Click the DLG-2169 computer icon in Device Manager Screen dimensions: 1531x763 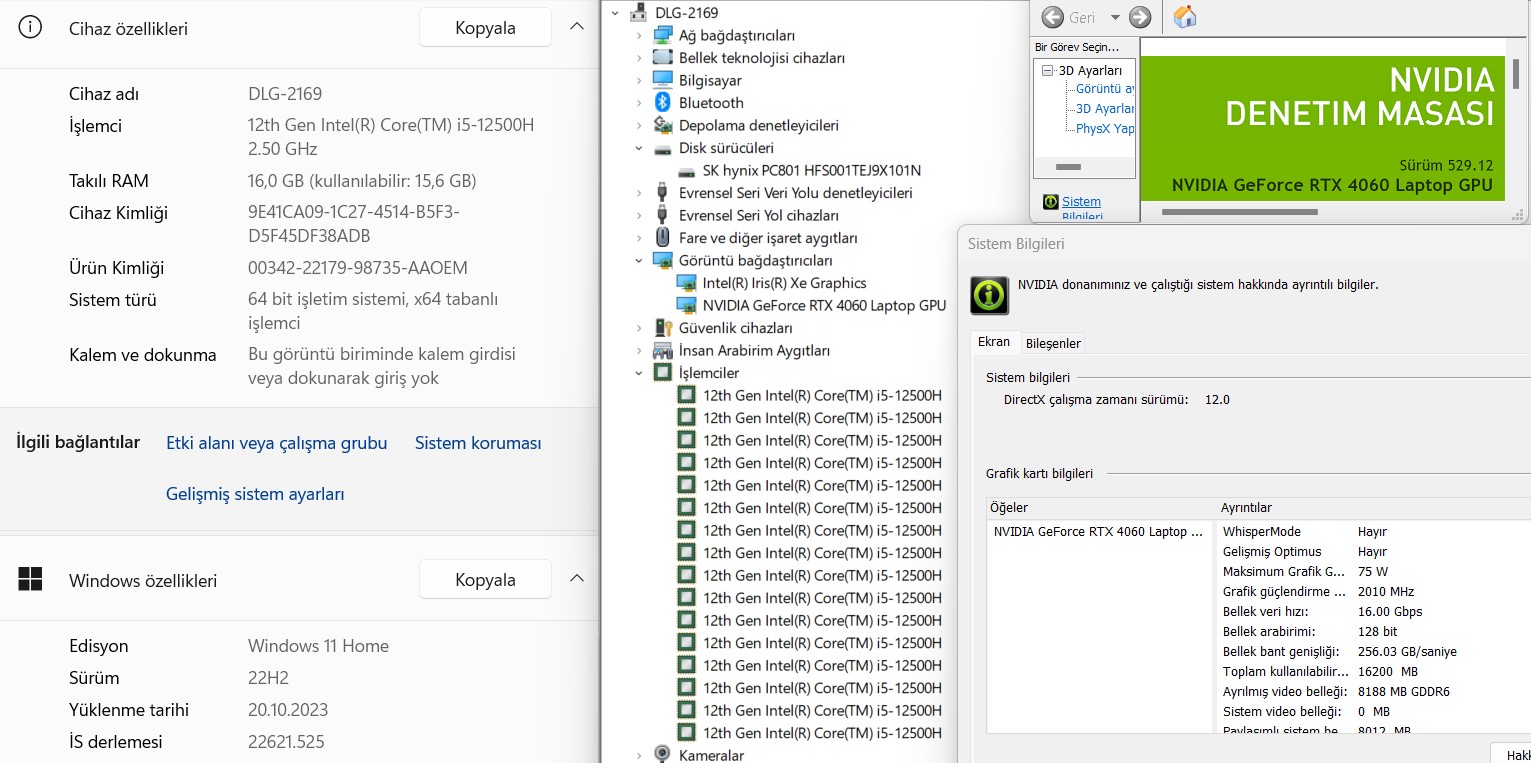point(638,13)
